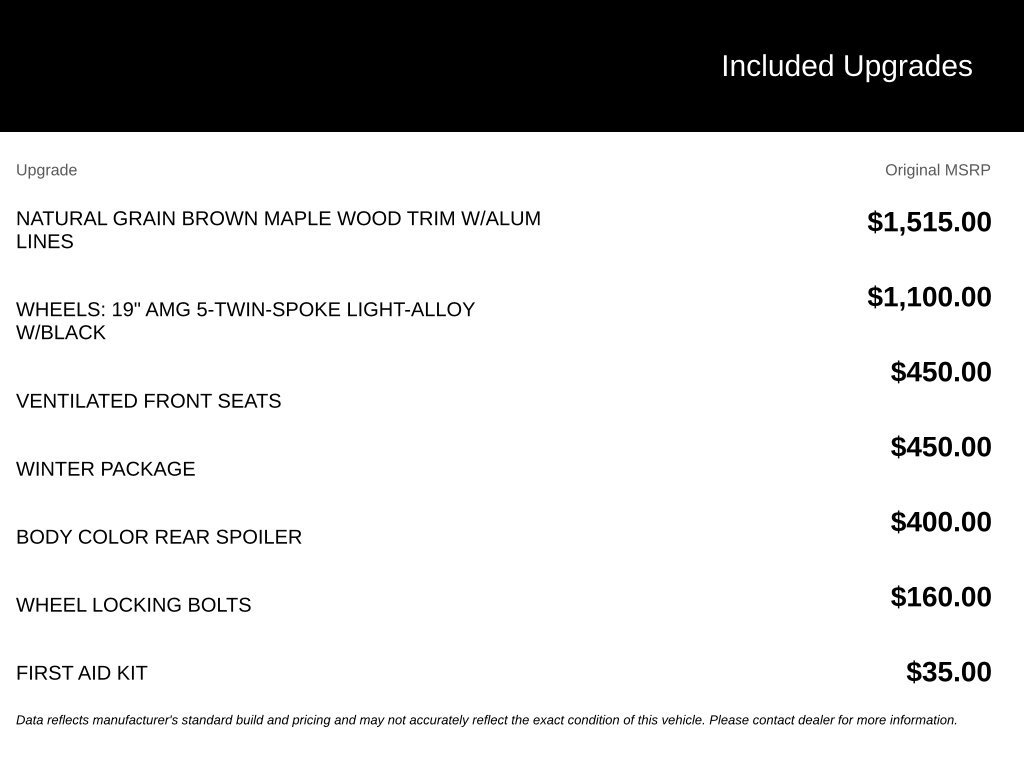Click the Upgrade column header
Image resolution: width=1024 pixels, height=768 pixels.
(46, 170)
